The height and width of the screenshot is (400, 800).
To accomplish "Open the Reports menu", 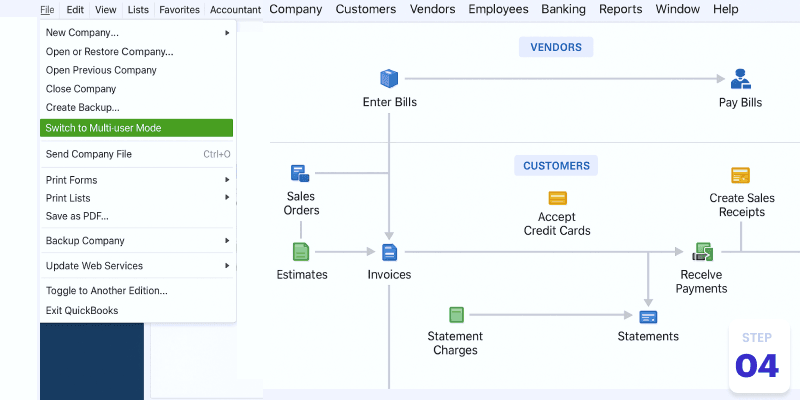I will pyautogui.click(x=620, y=9).
